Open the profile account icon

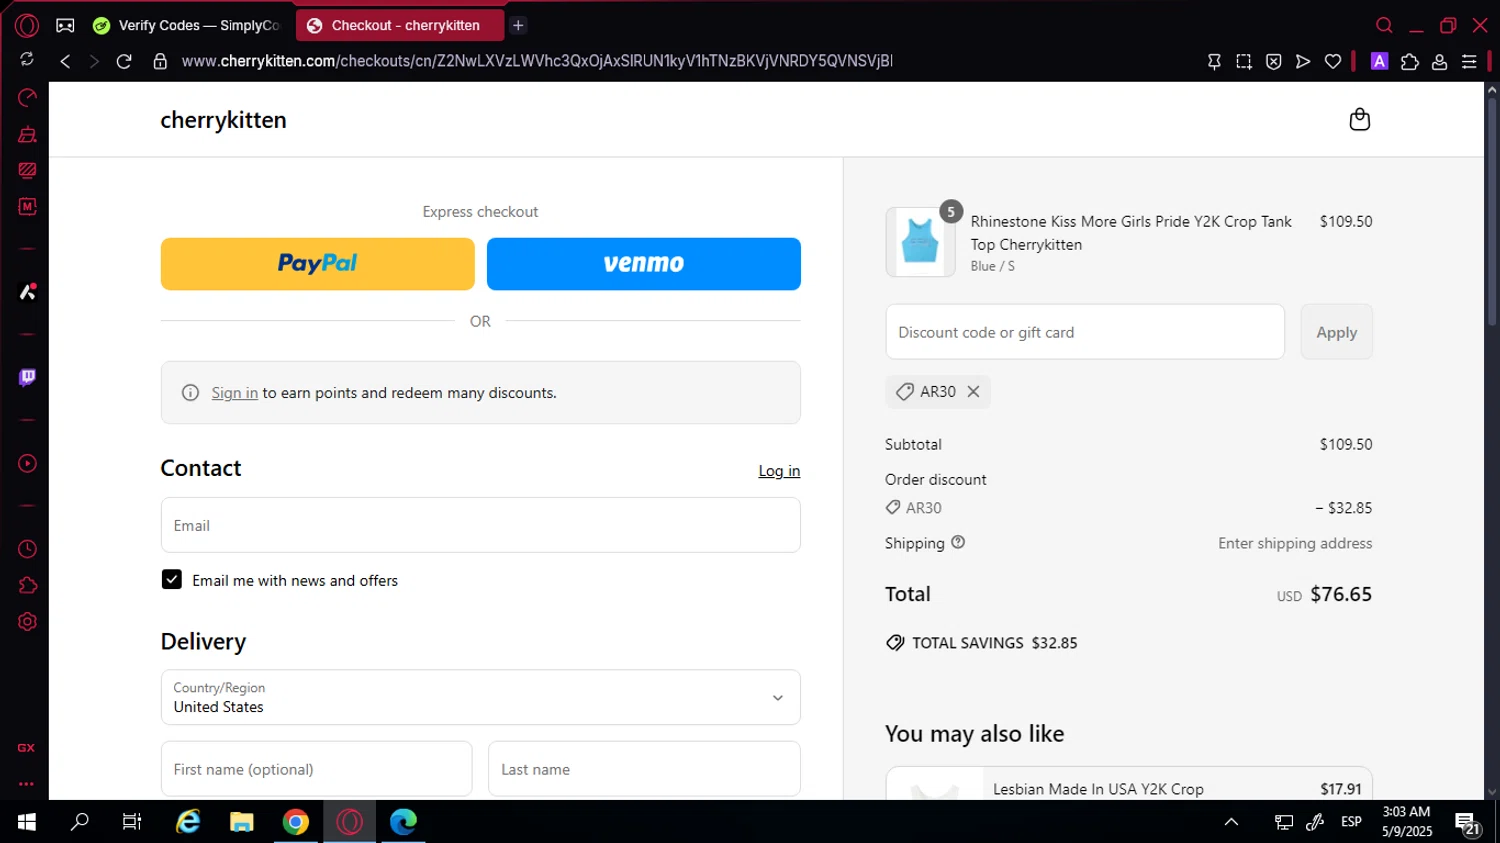coord(1440,61)
